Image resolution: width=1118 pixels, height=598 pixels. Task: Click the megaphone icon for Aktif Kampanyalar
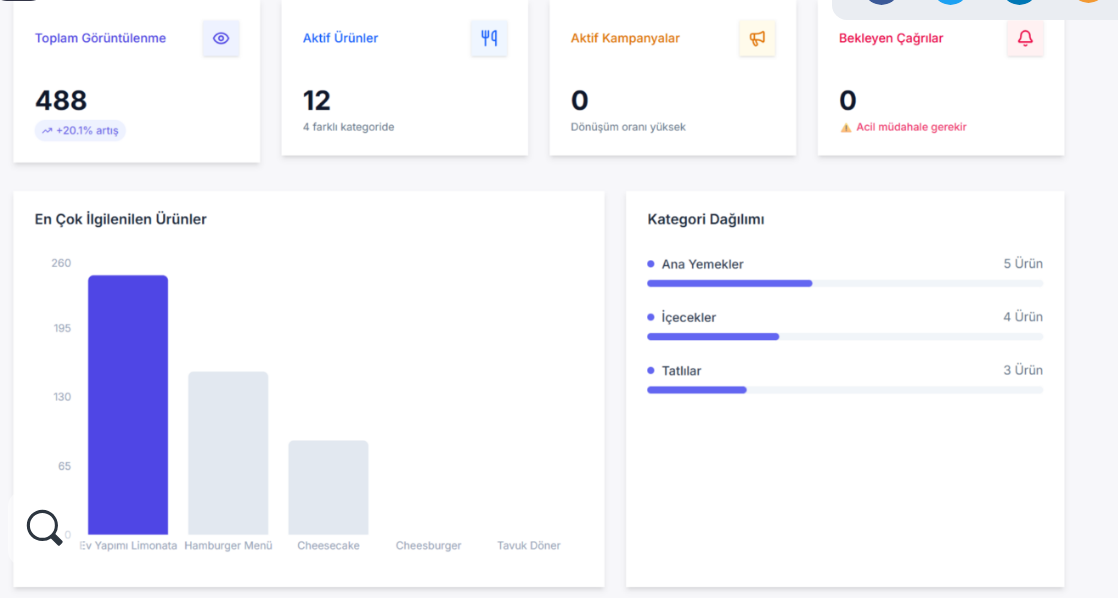[757, 38]
